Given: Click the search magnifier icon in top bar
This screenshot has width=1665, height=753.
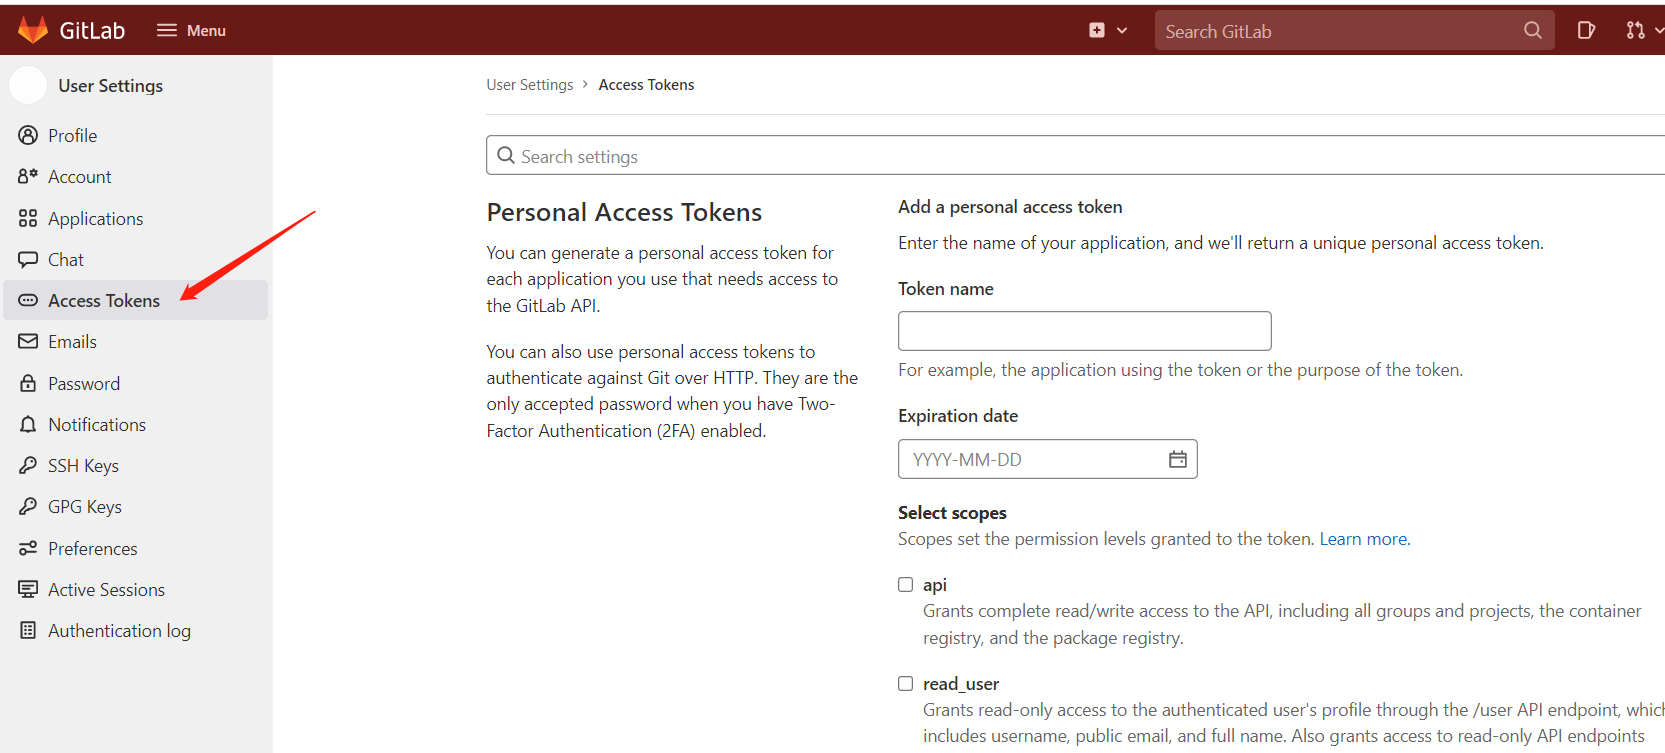Looking at the screenshot, I should click(x=1532, y=31).
